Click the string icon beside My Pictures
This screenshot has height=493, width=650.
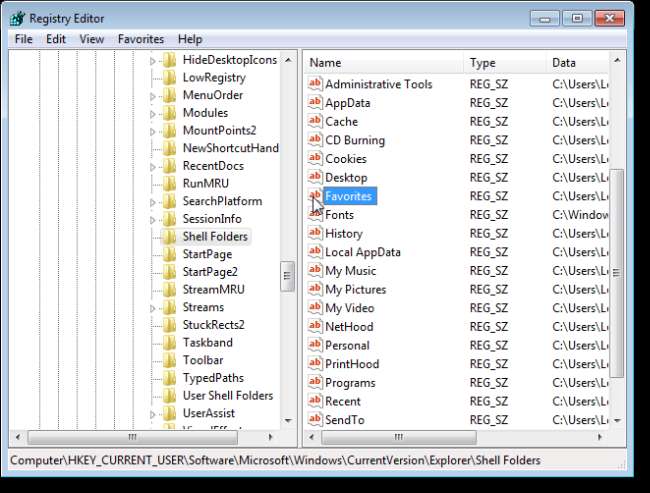click(x=315, y=289)
